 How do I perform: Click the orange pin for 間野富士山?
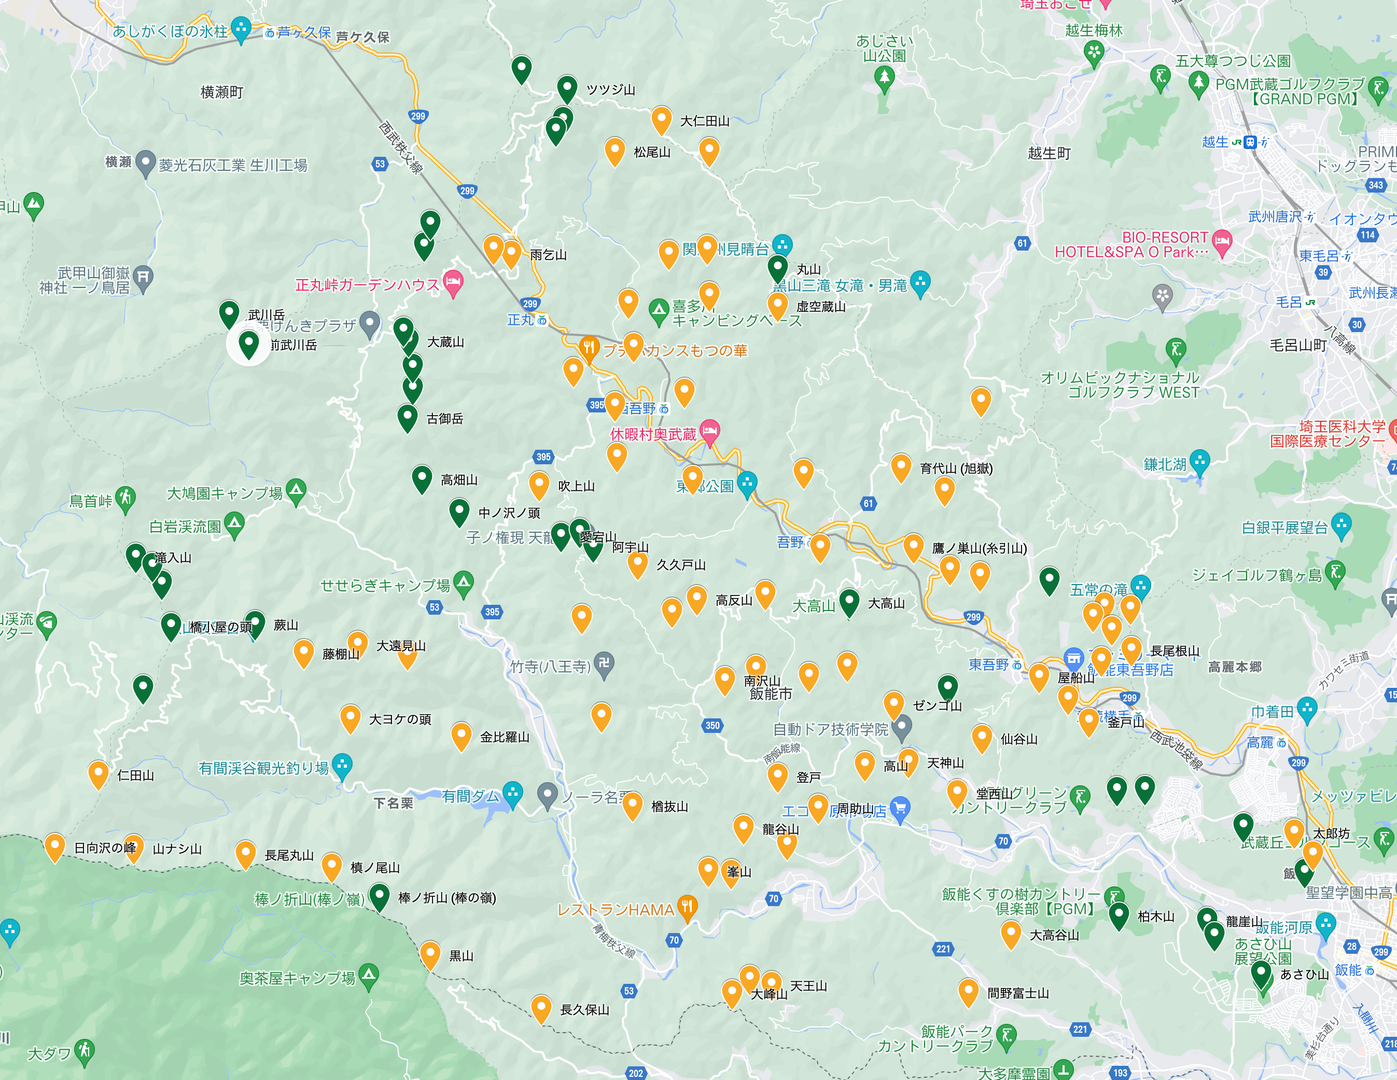click(968, 992)
